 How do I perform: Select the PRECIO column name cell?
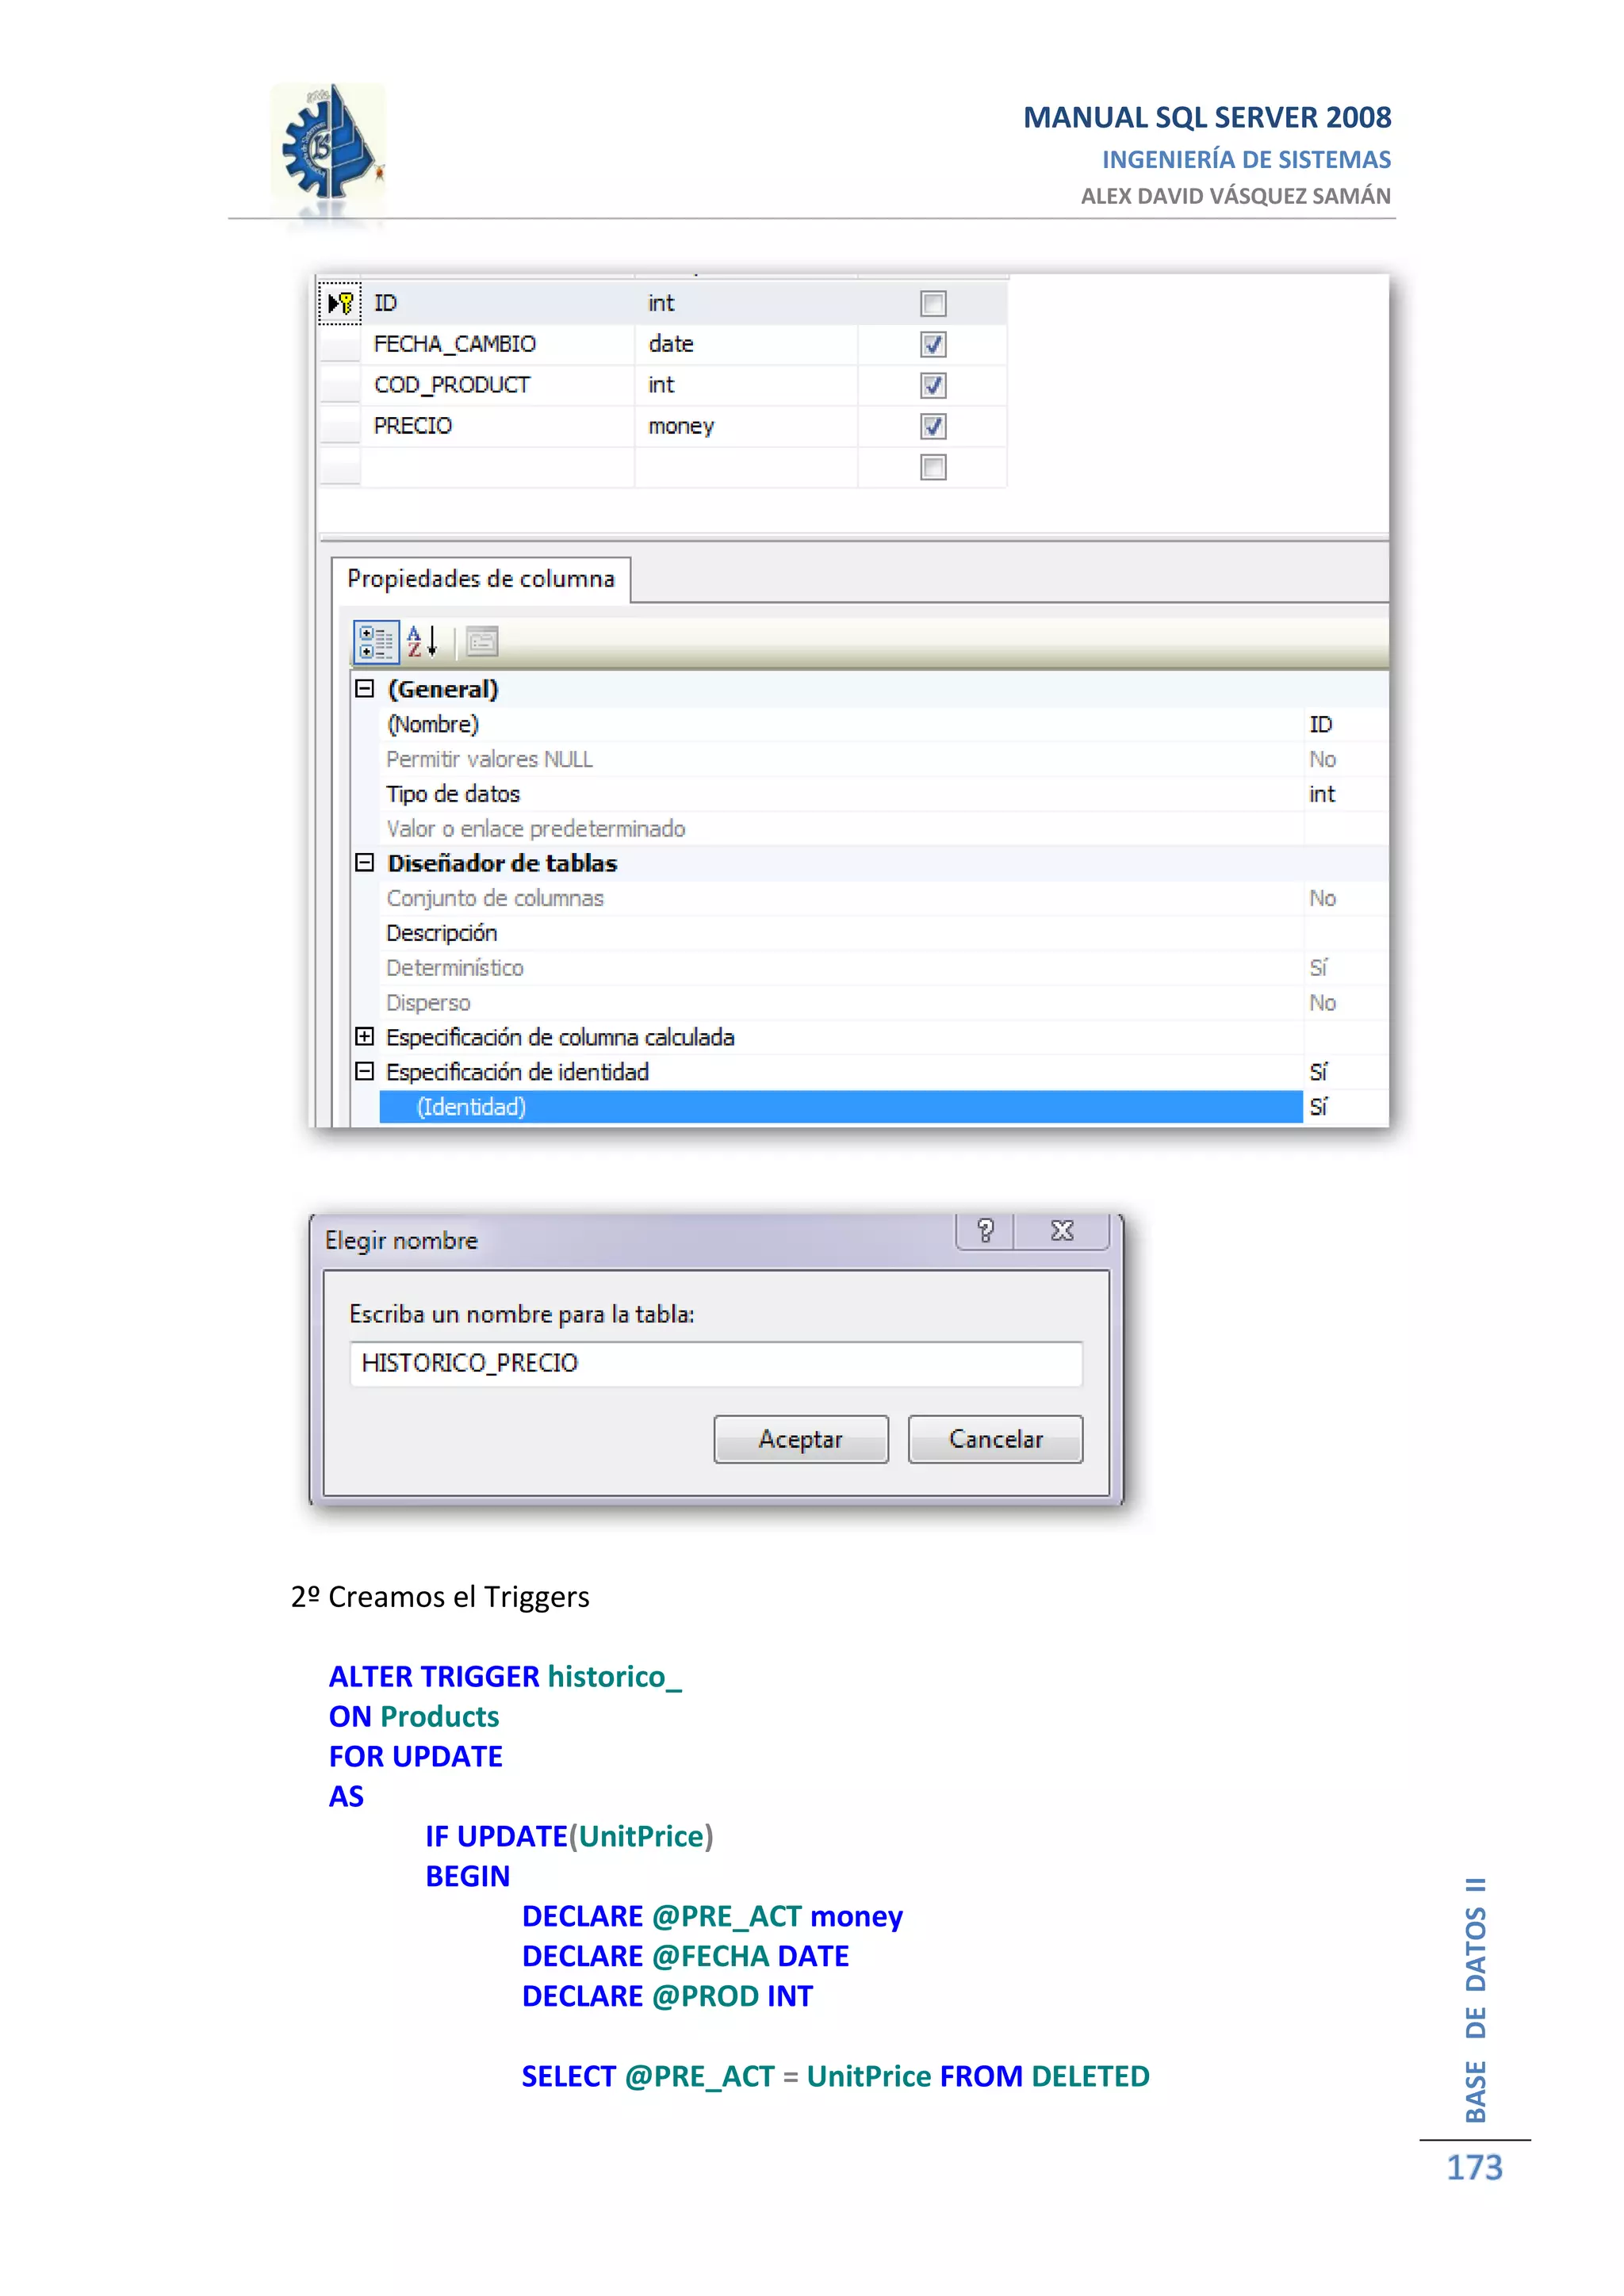tap(497, 426)
